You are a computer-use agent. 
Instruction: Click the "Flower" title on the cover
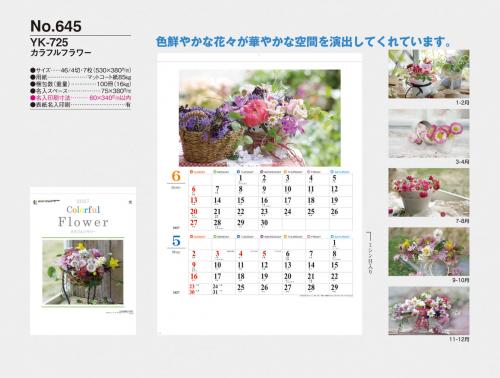click(83, 222)
